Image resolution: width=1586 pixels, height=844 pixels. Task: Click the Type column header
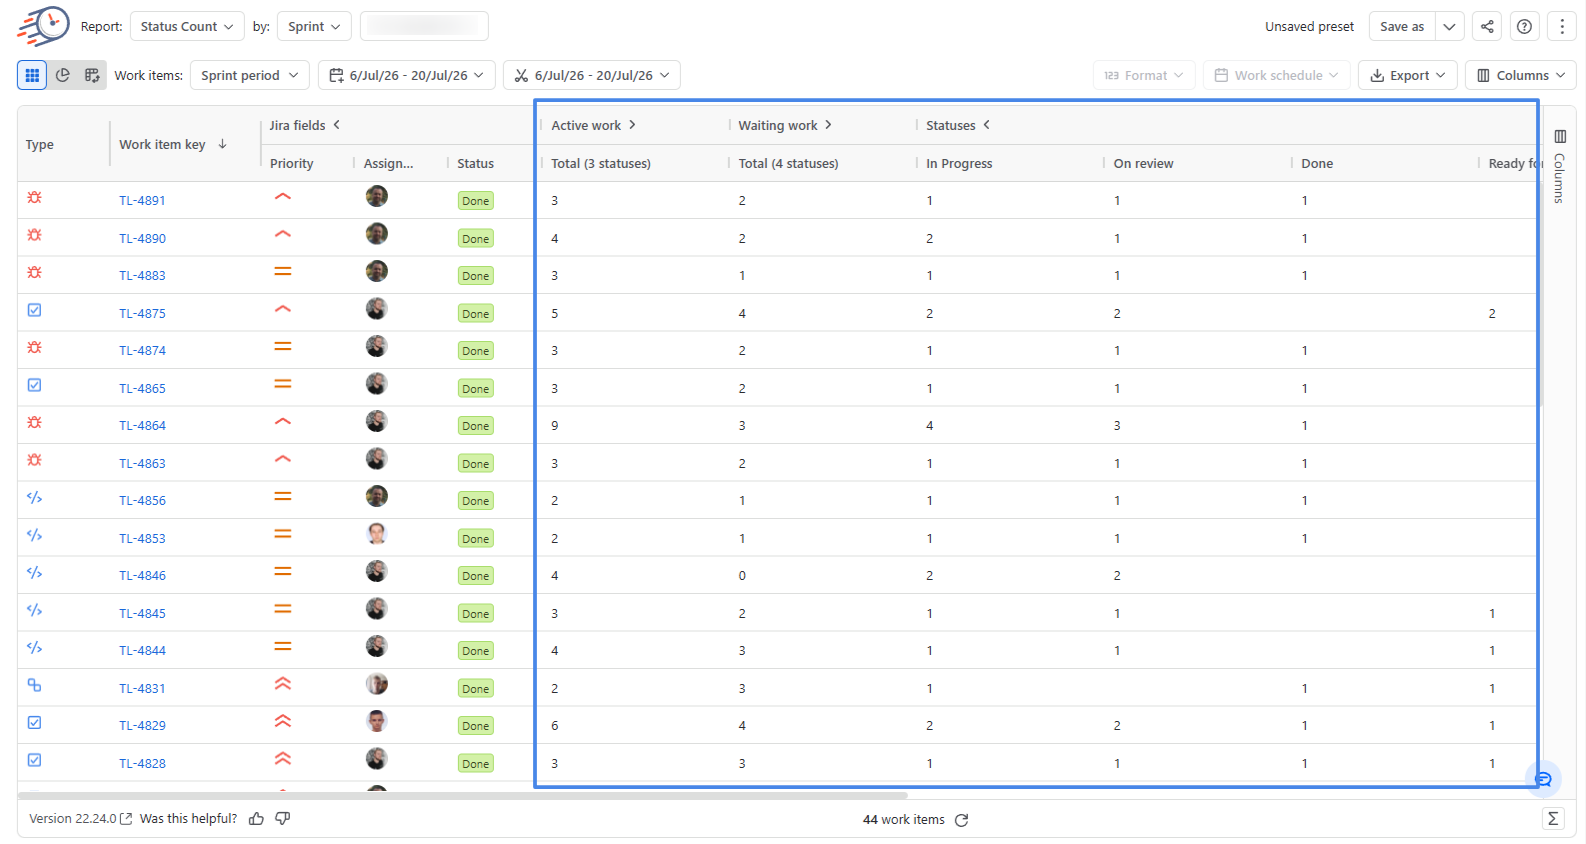pos(40,145)
